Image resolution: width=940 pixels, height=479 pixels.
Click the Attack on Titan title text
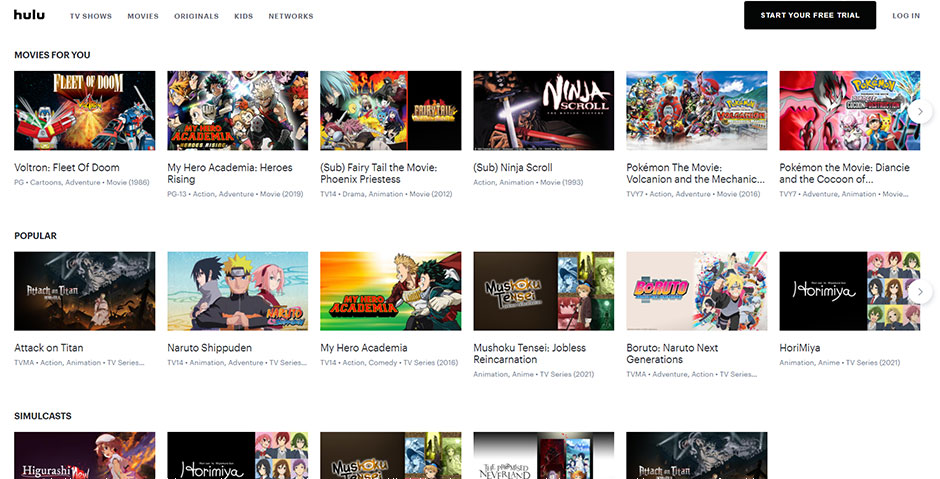(49, 348)
